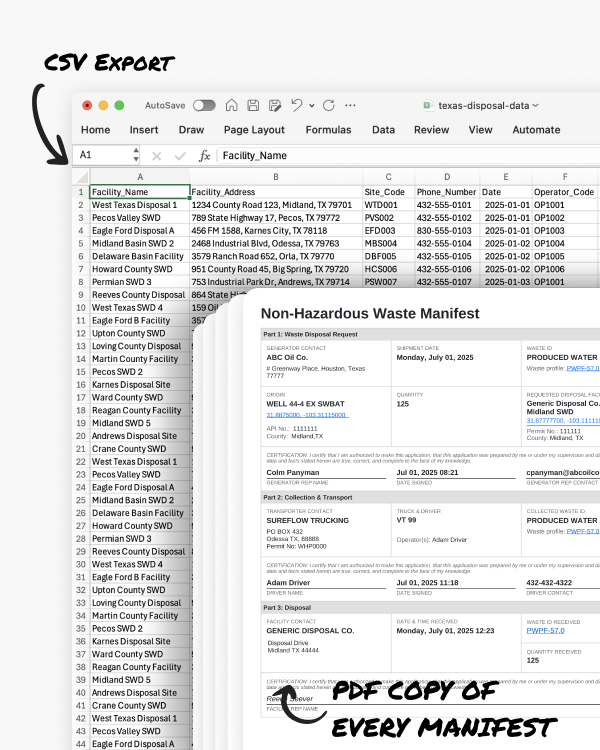
Task: Click the Undo arrow icon
Action: (297, 105)
